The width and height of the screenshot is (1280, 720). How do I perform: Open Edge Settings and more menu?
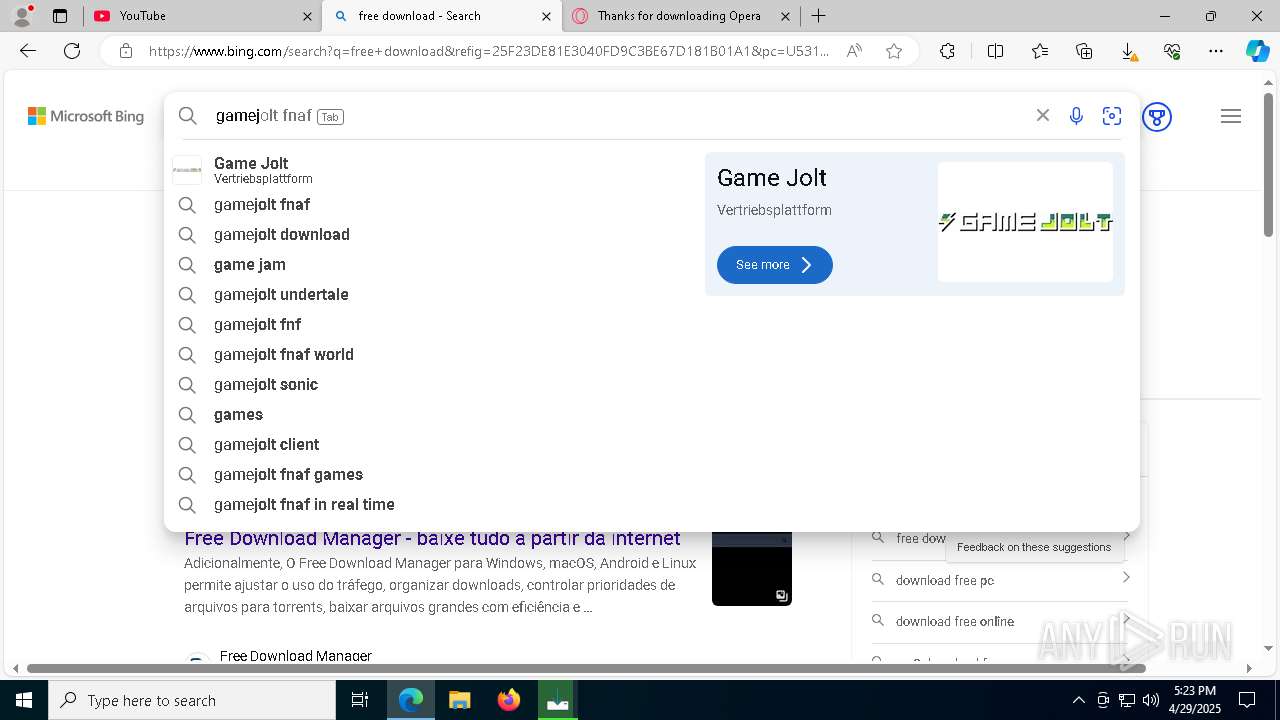1216,51
